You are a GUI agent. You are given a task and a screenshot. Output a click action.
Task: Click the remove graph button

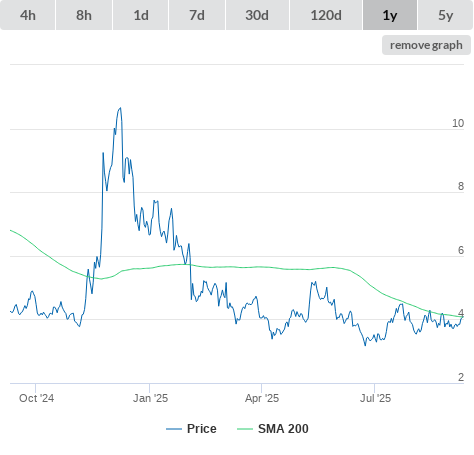click(x=426, y=45)
